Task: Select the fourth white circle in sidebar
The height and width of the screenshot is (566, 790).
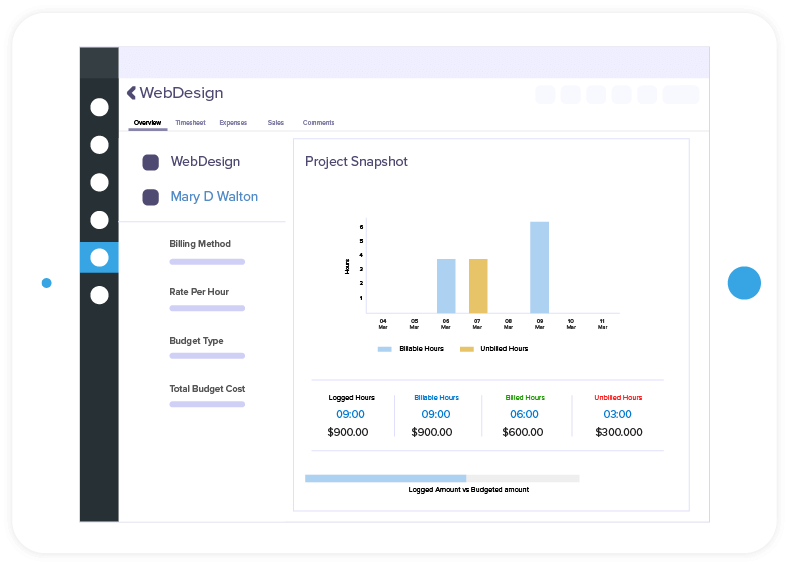Action: (99, 220)
